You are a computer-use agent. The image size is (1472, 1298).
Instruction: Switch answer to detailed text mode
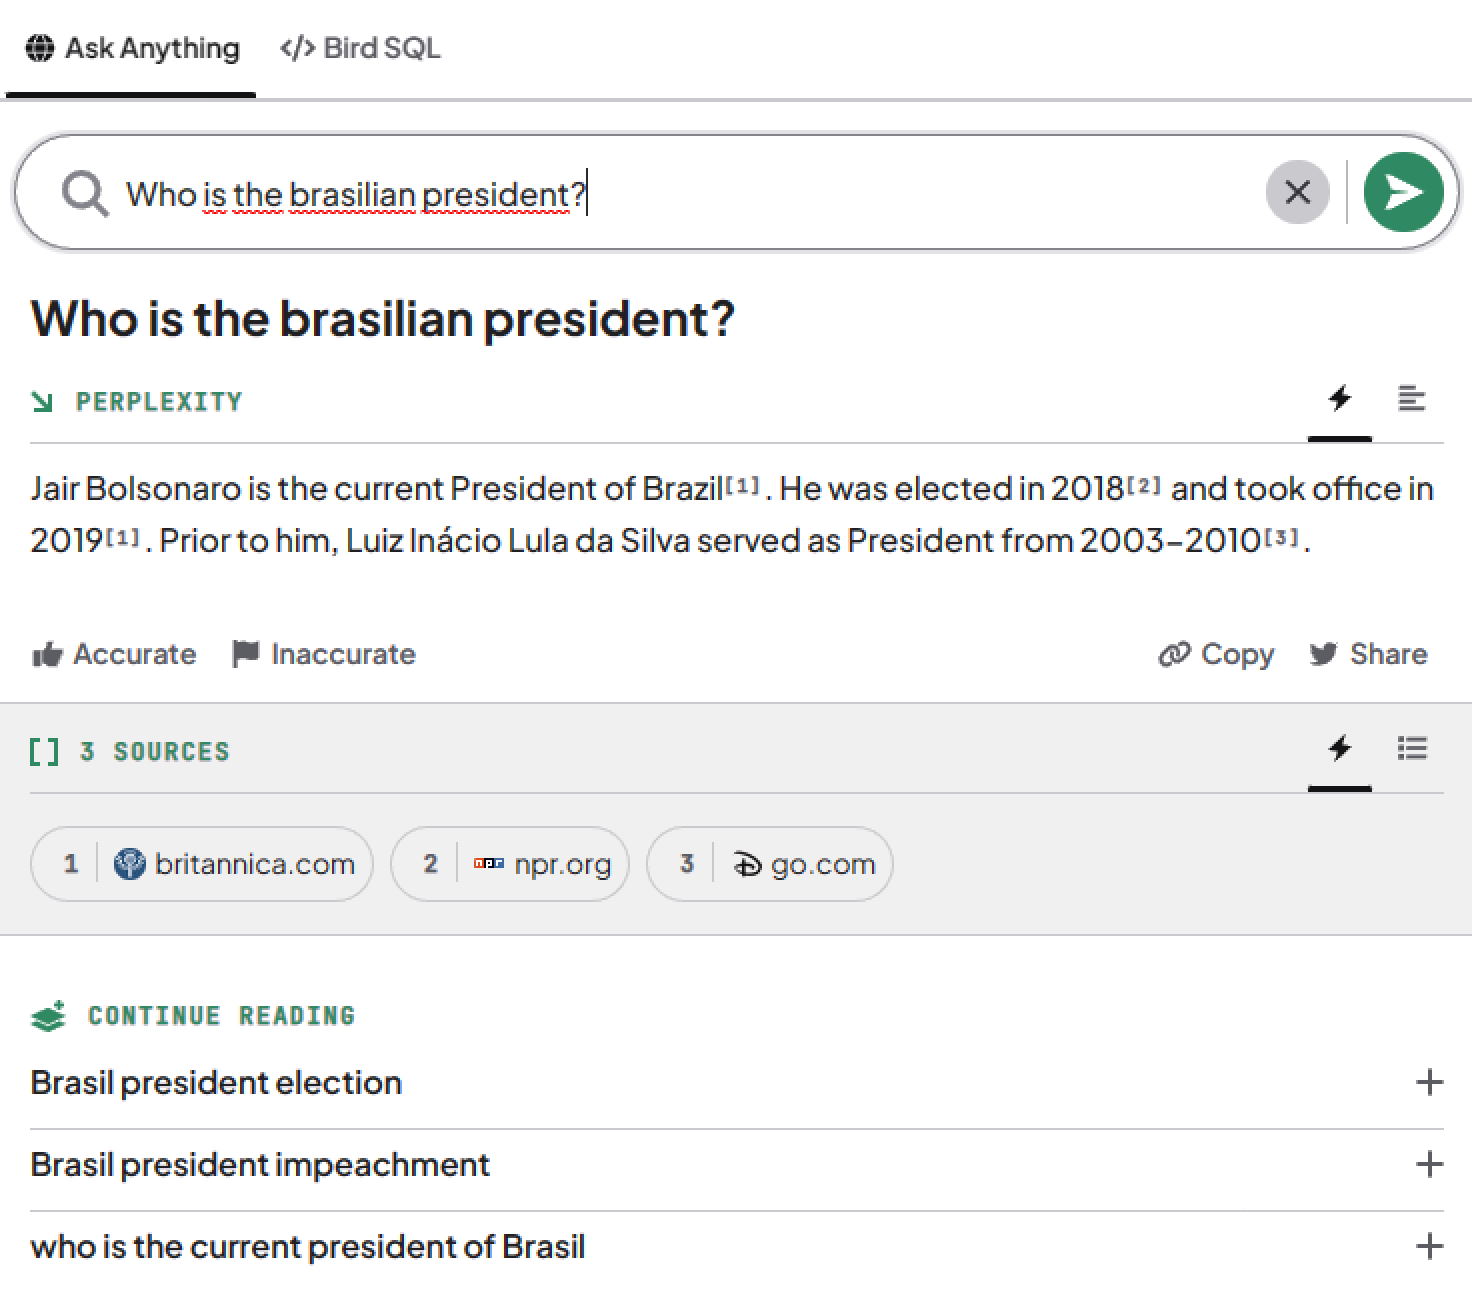pyautogui.click(x=1411, y=399)
